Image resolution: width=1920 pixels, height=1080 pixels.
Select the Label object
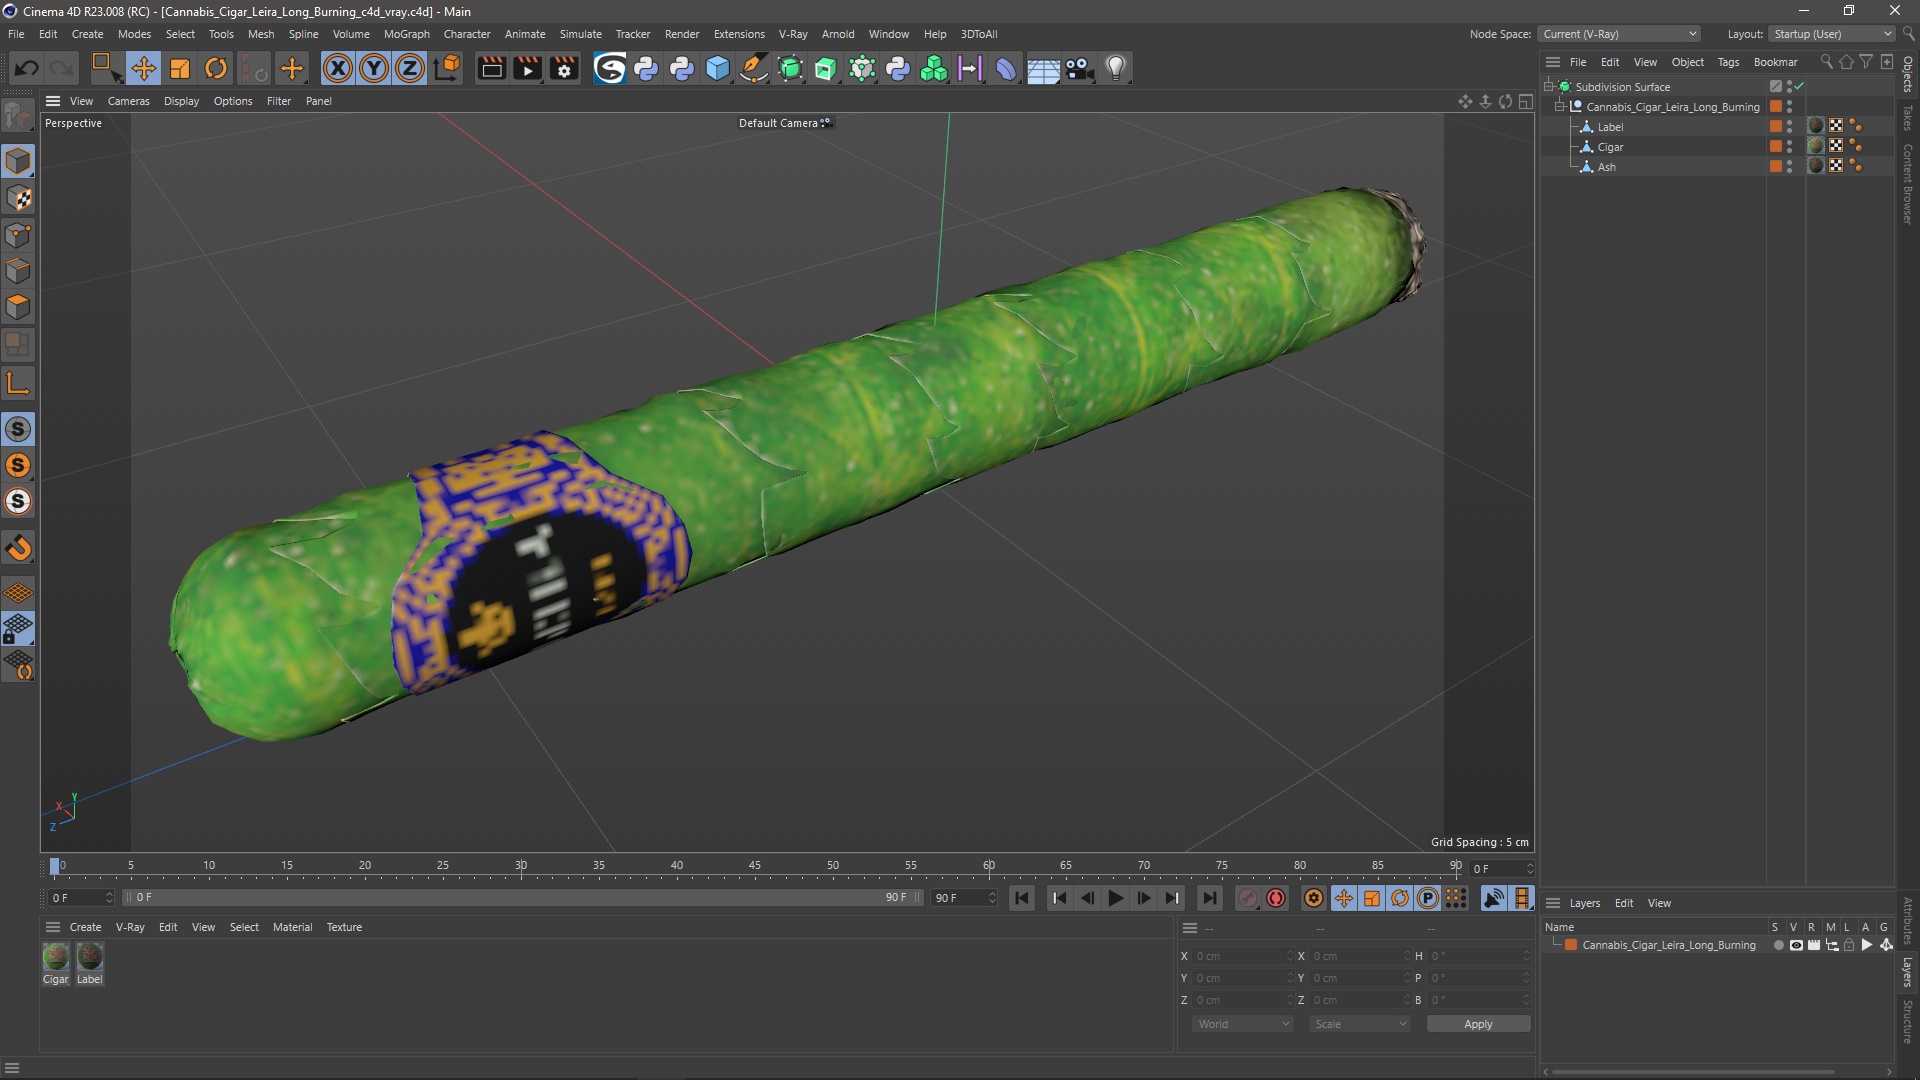pos(1610,127)
